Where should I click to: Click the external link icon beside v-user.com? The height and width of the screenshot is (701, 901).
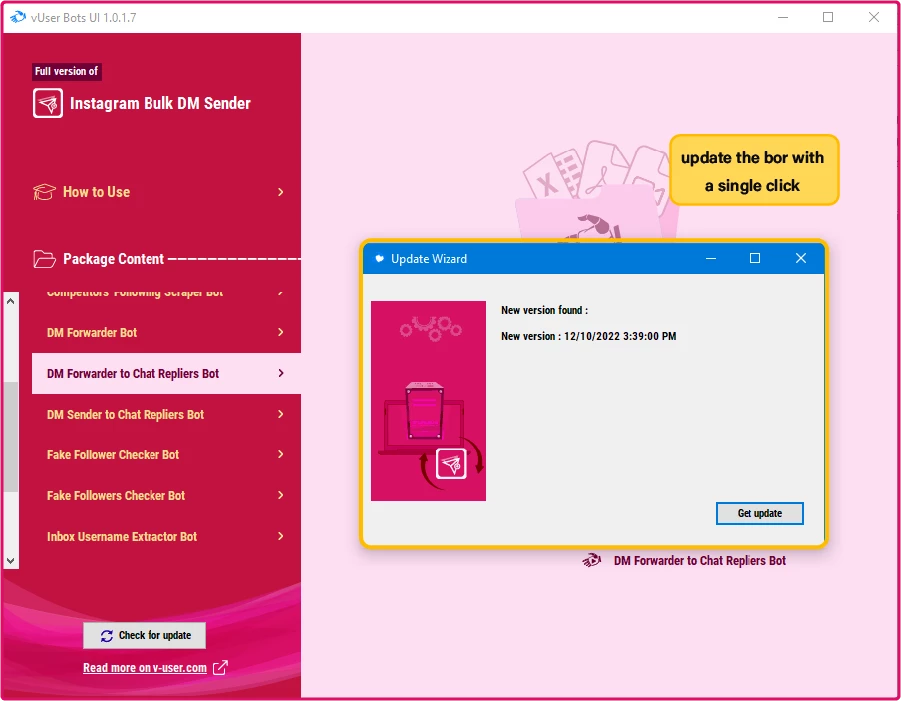[x=220, y=668]
